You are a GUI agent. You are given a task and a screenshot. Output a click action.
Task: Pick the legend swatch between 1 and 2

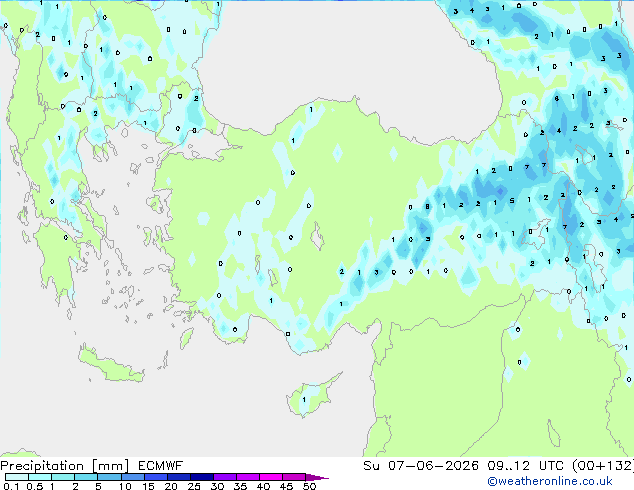(x=63, y=477)
